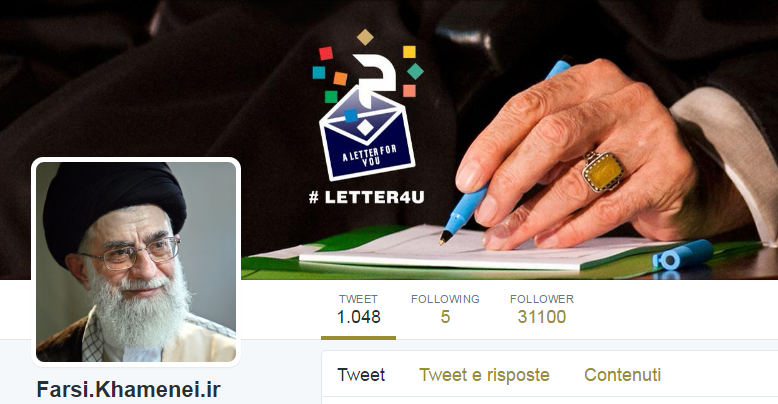The width and height of the screenshot is (778, 404).
Task: Click the #LETTER4U hashtag text
Action: 367,198
